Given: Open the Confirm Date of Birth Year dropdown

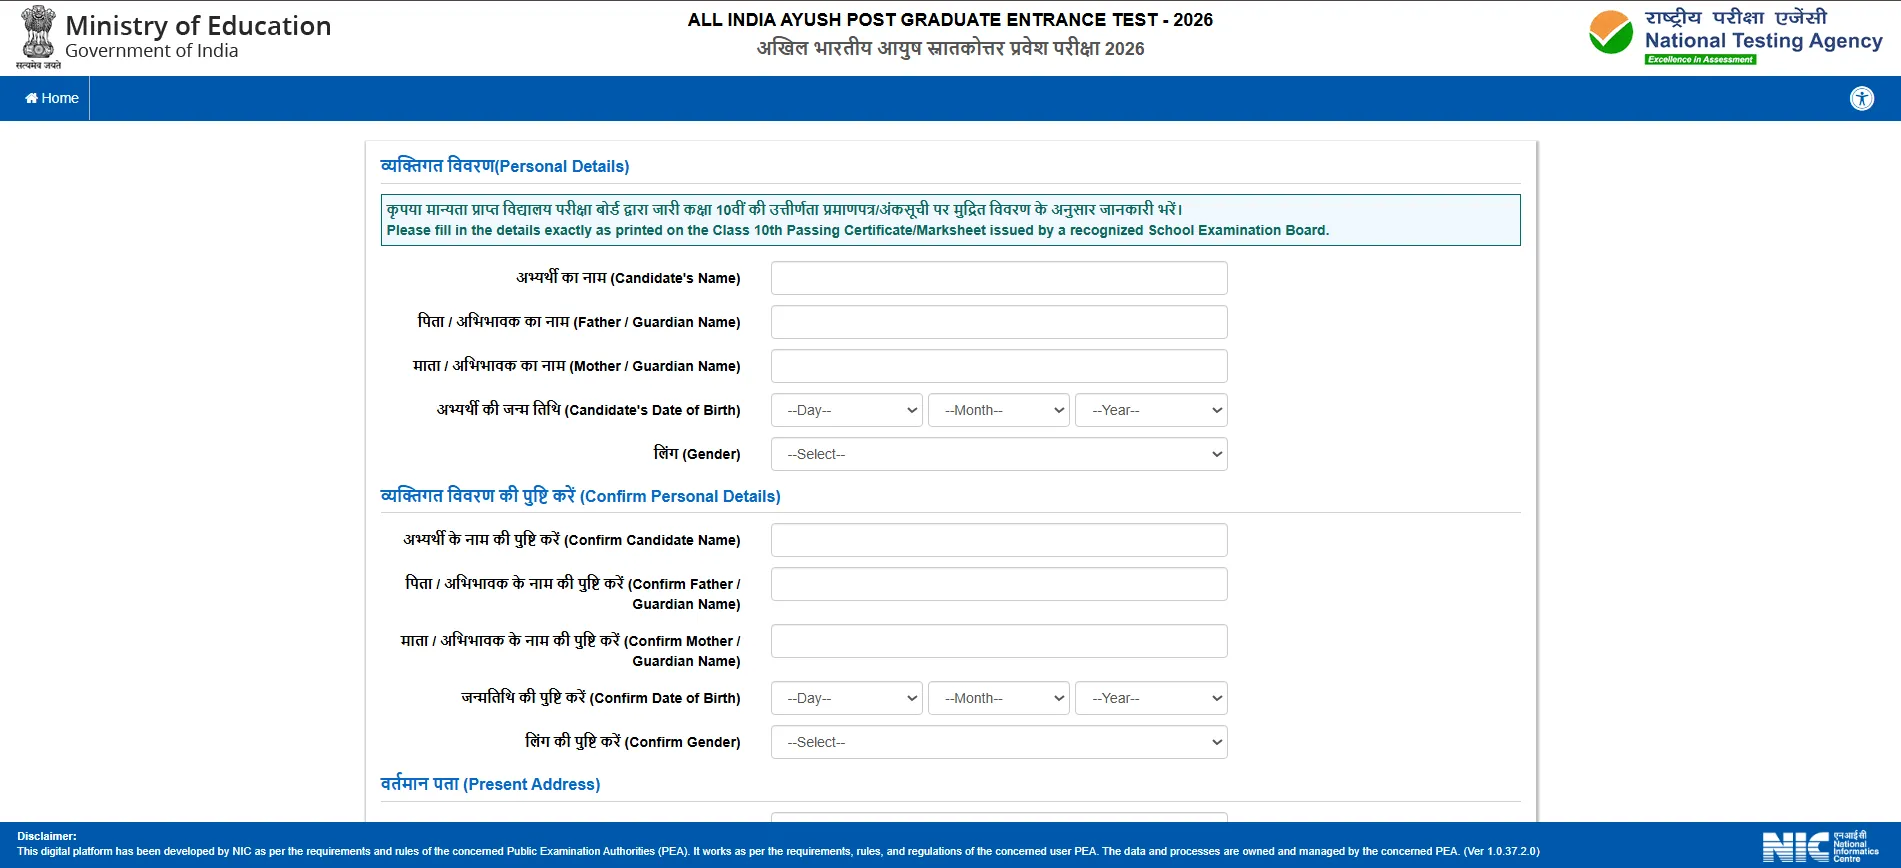Looking at the screenshot, I should click(x=1151, y=698).
